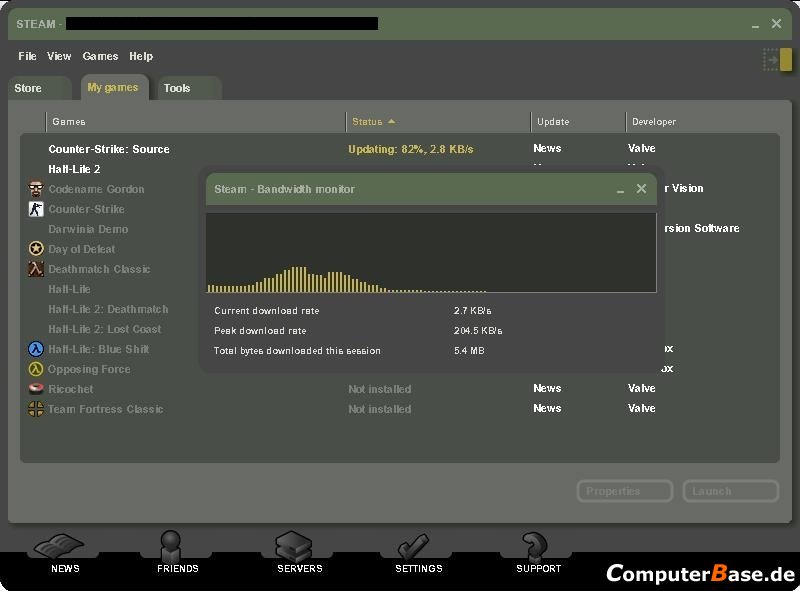The height and width of the screenshot is (591, 800).
Task: Select Darwinia Demo in the list
Action: point(88,229)
